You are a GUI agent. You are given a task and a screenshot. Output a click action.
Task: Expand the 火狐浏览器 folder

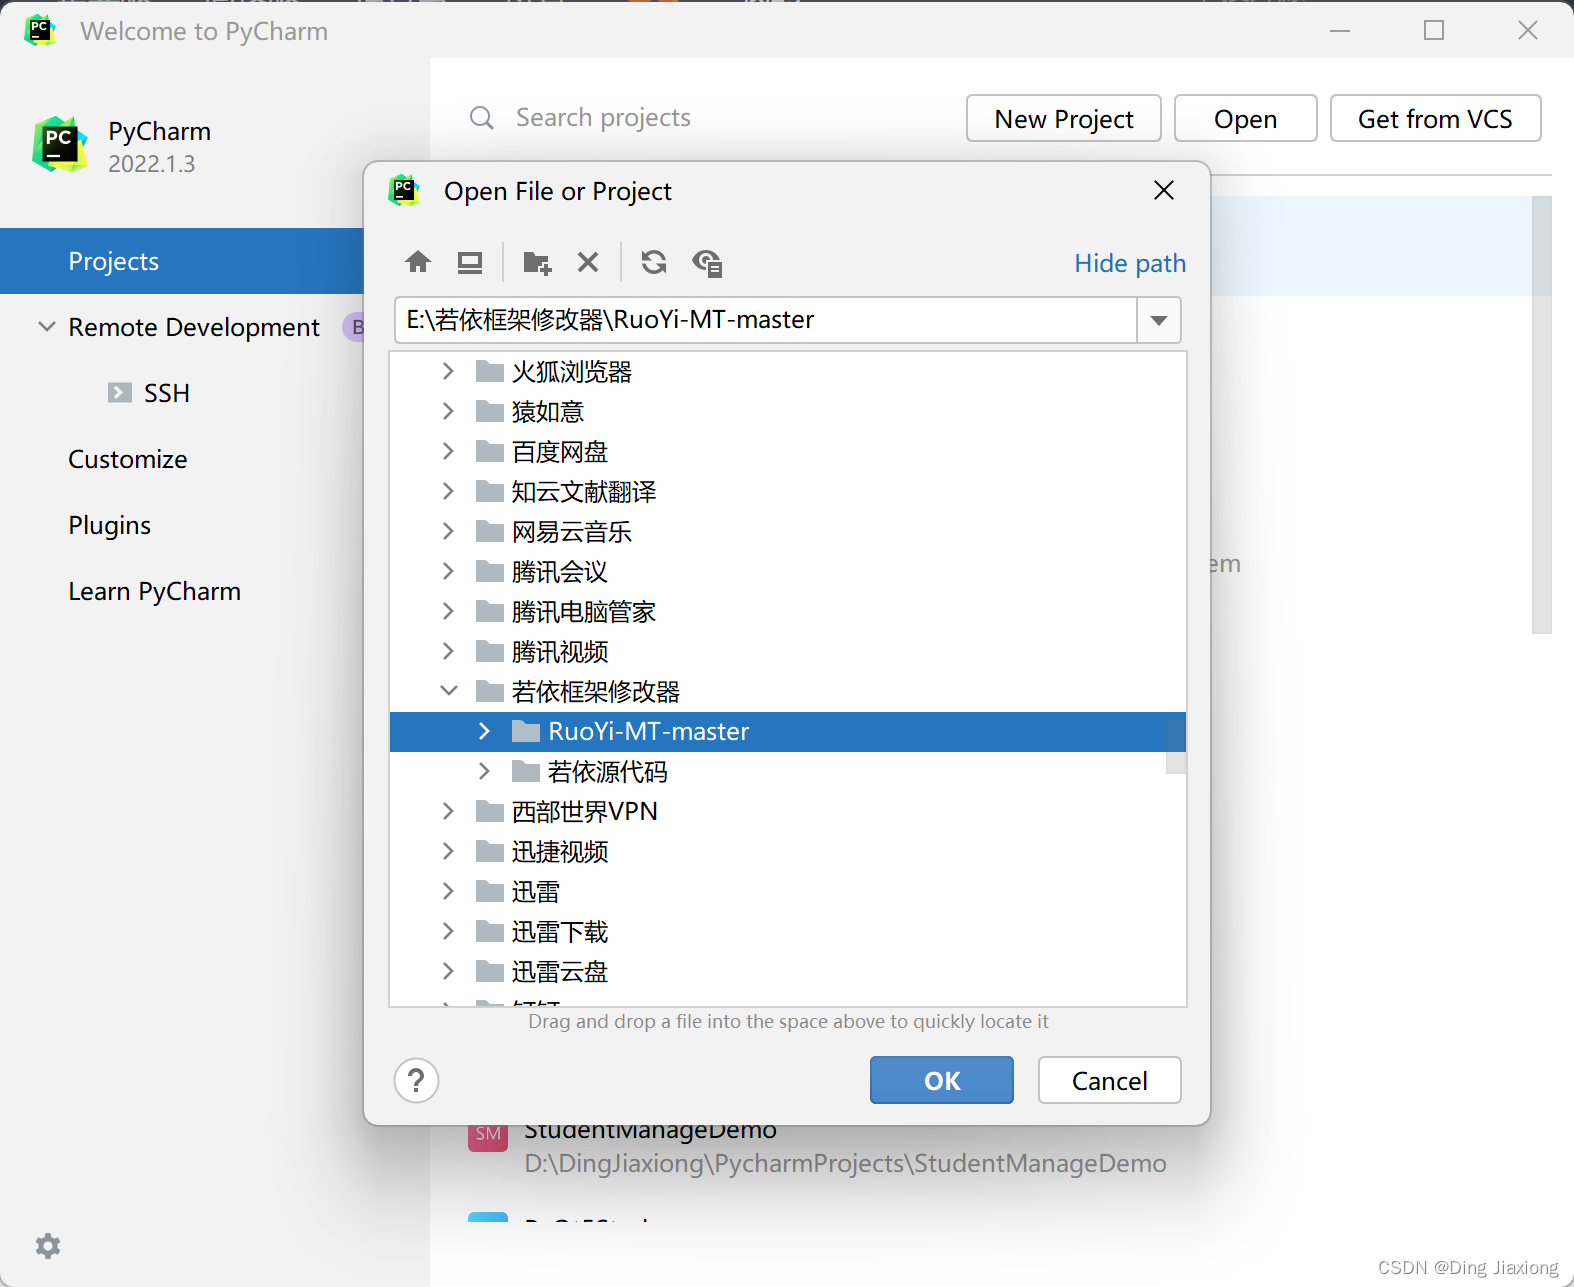pos(448,372)
